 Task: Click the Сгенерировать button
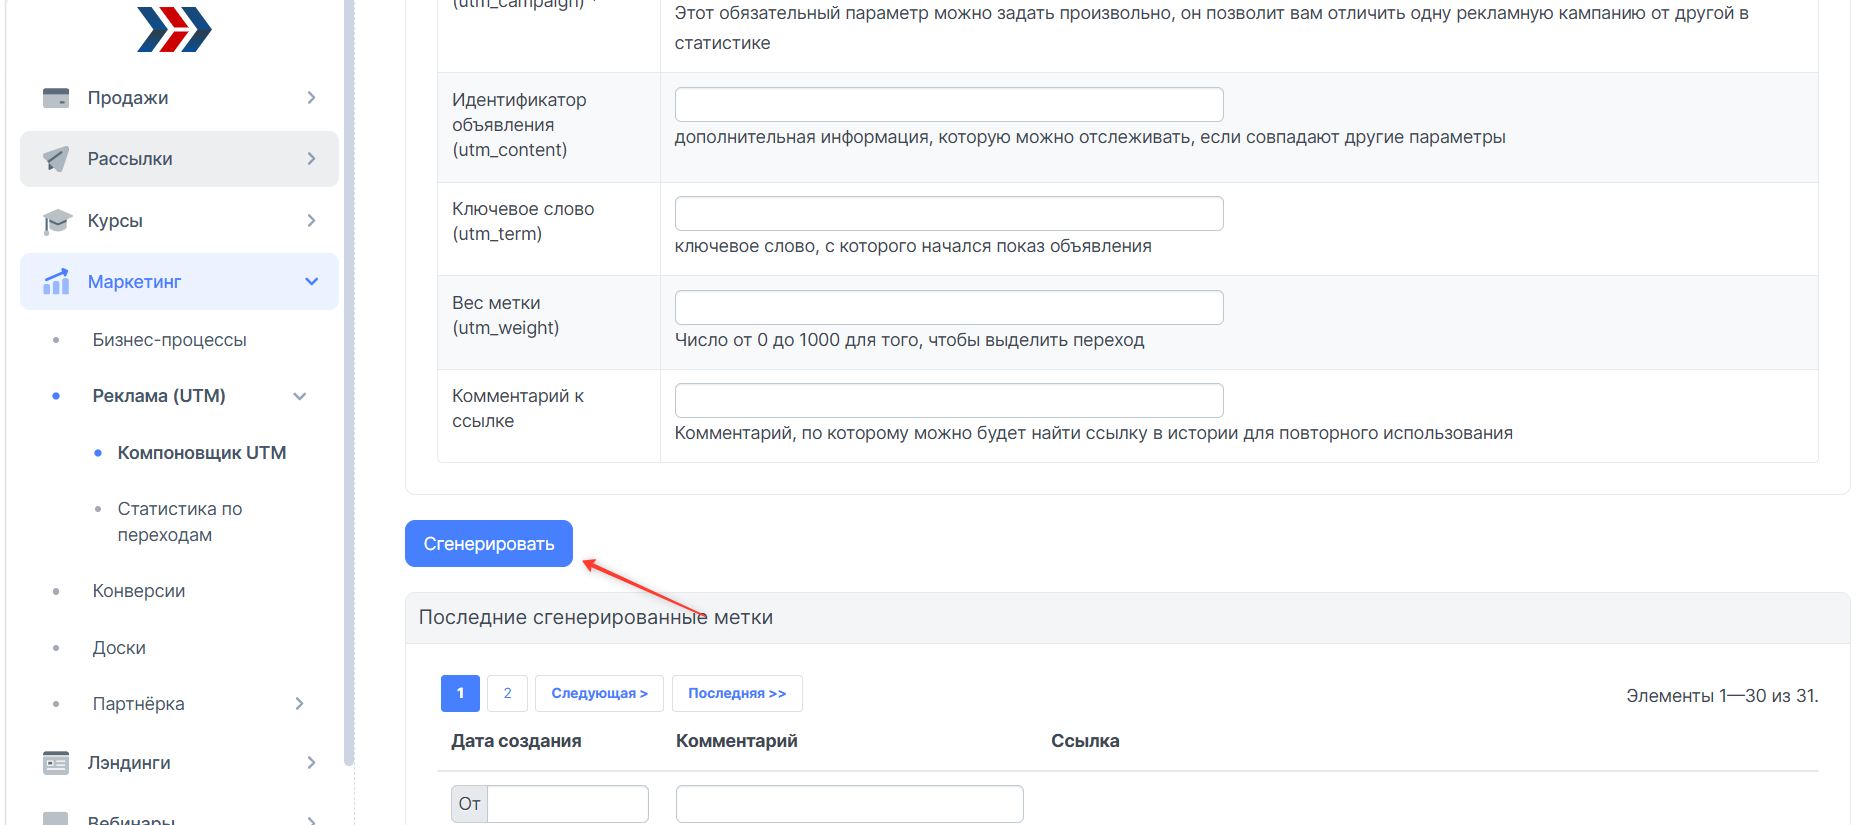489,544
